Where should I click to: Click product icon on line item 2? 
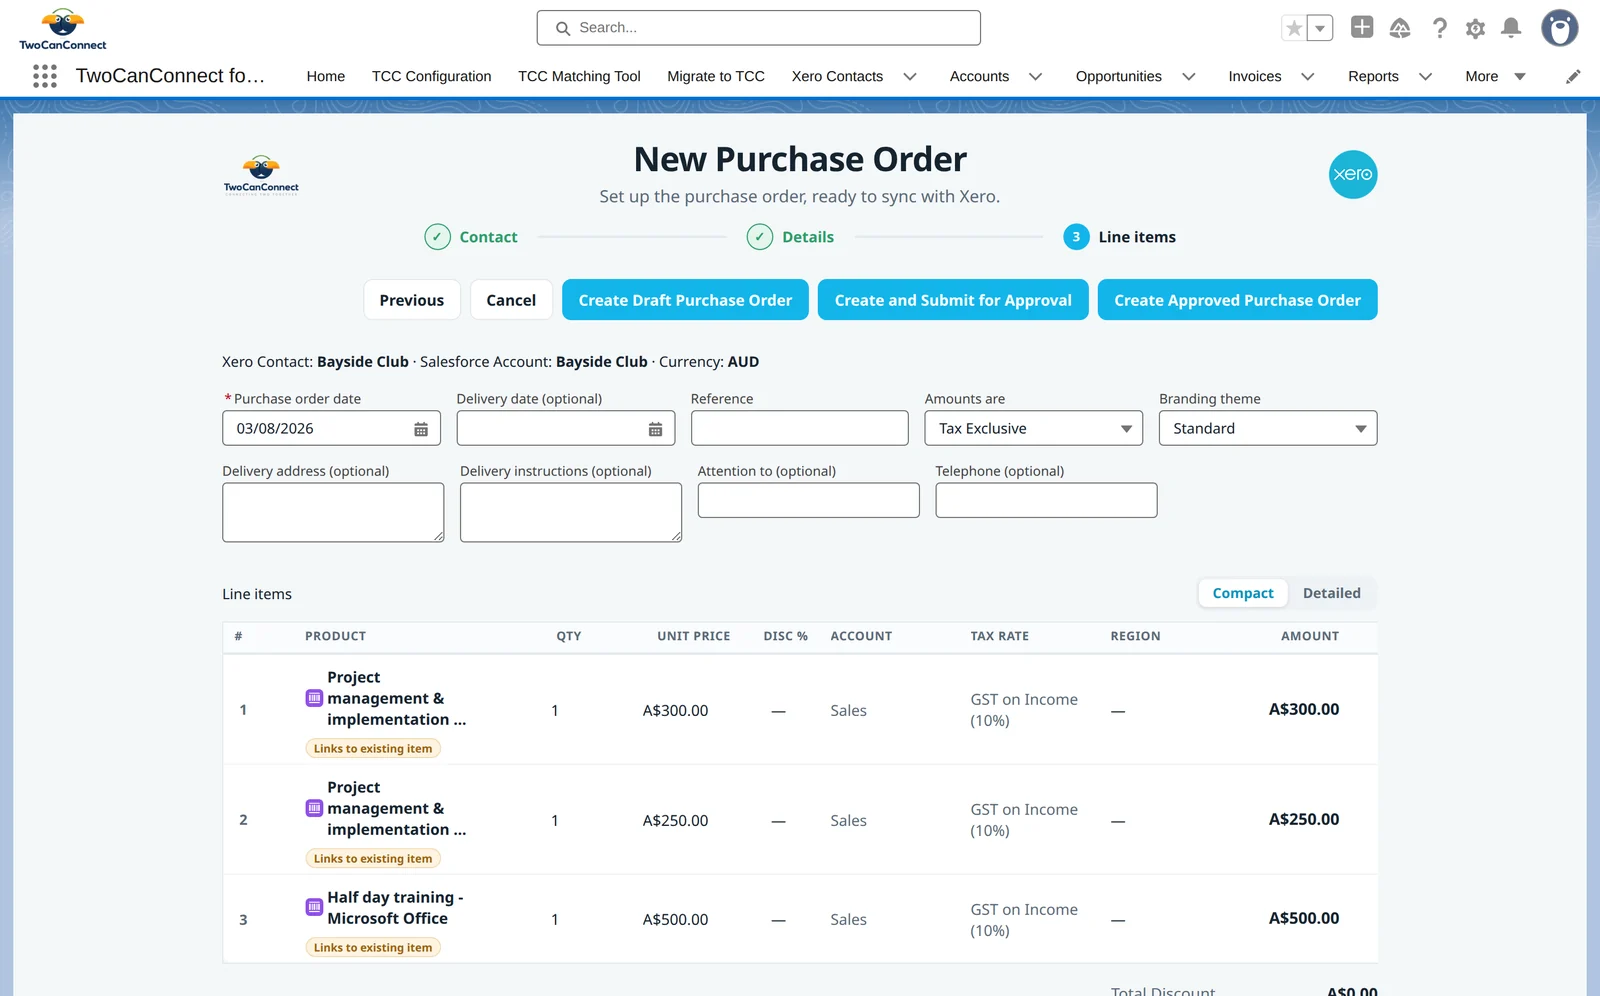pyautogui.click(x=314, y=808)
